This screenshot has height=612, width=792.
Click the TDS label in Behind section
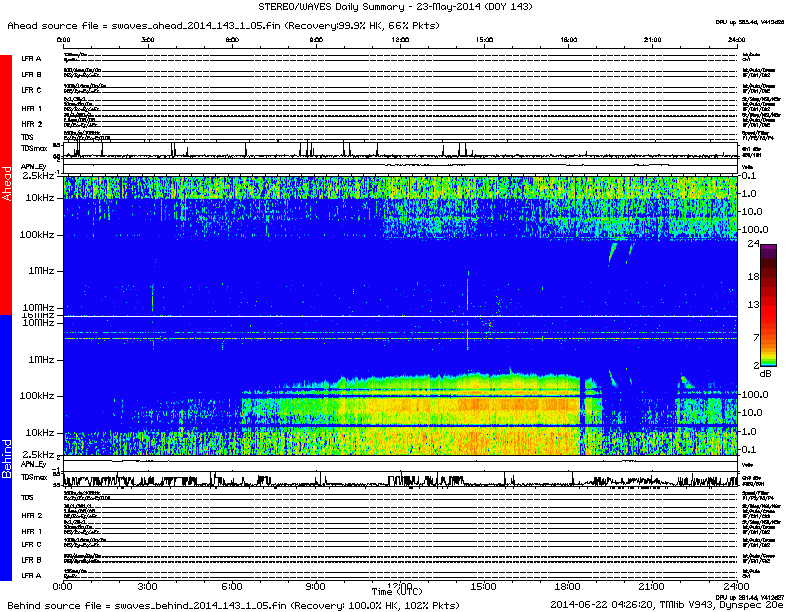pyautogui.click(x=27, y=497)
